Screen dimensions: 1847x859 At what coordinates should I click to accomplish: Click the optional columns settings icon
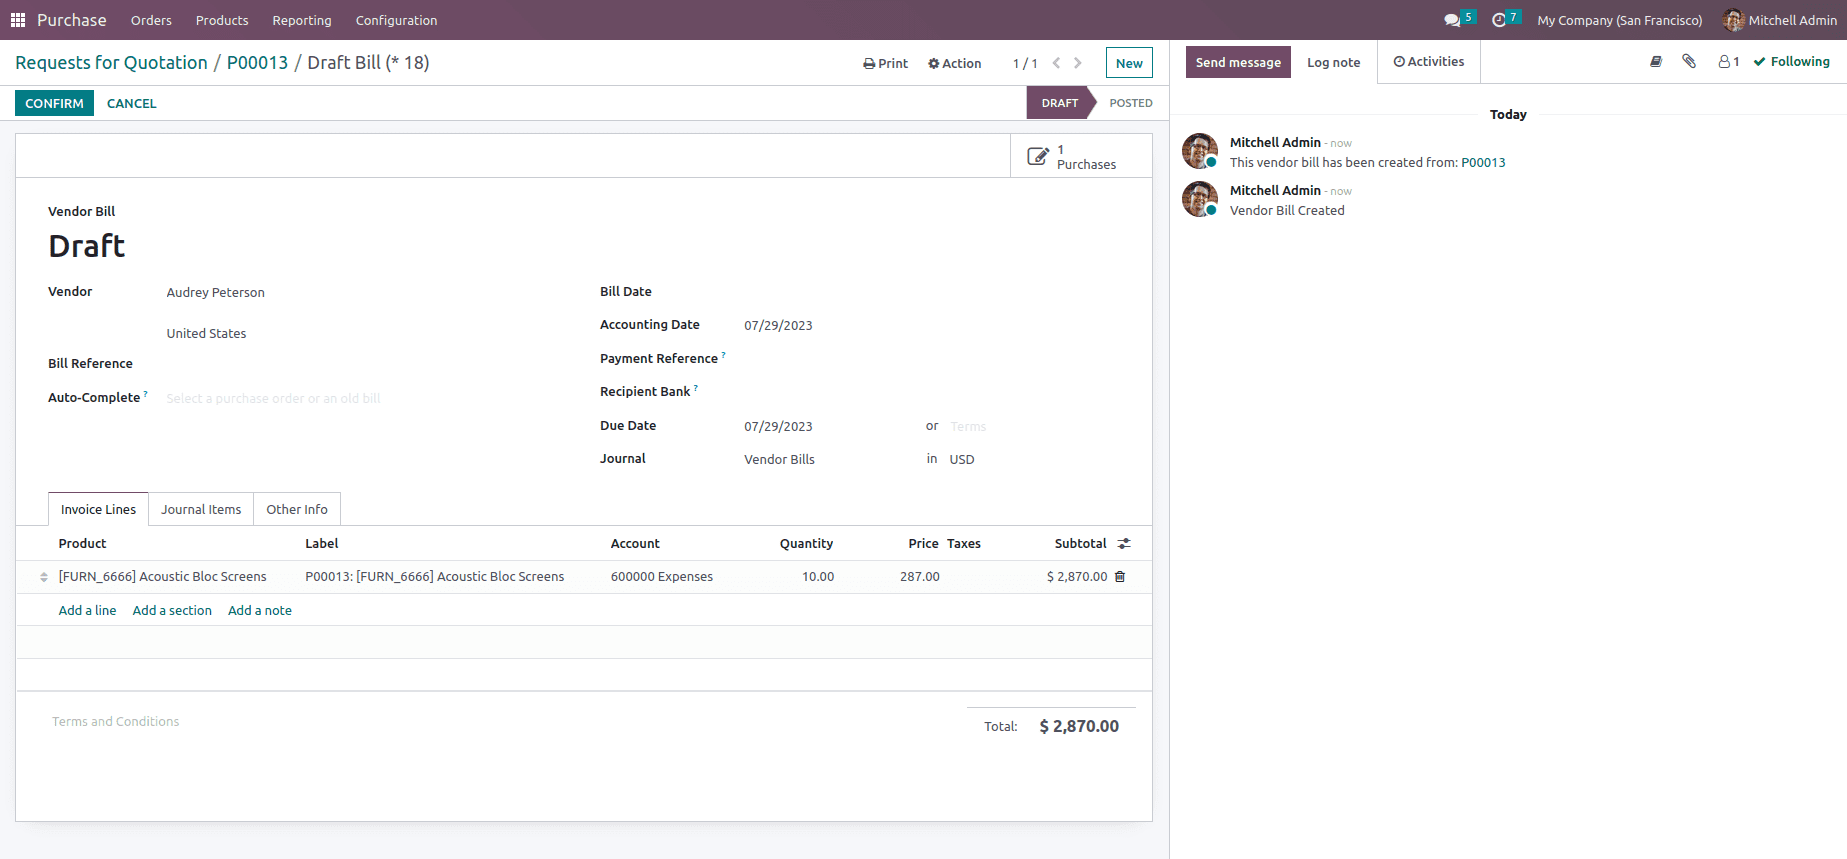point(1124,543)
